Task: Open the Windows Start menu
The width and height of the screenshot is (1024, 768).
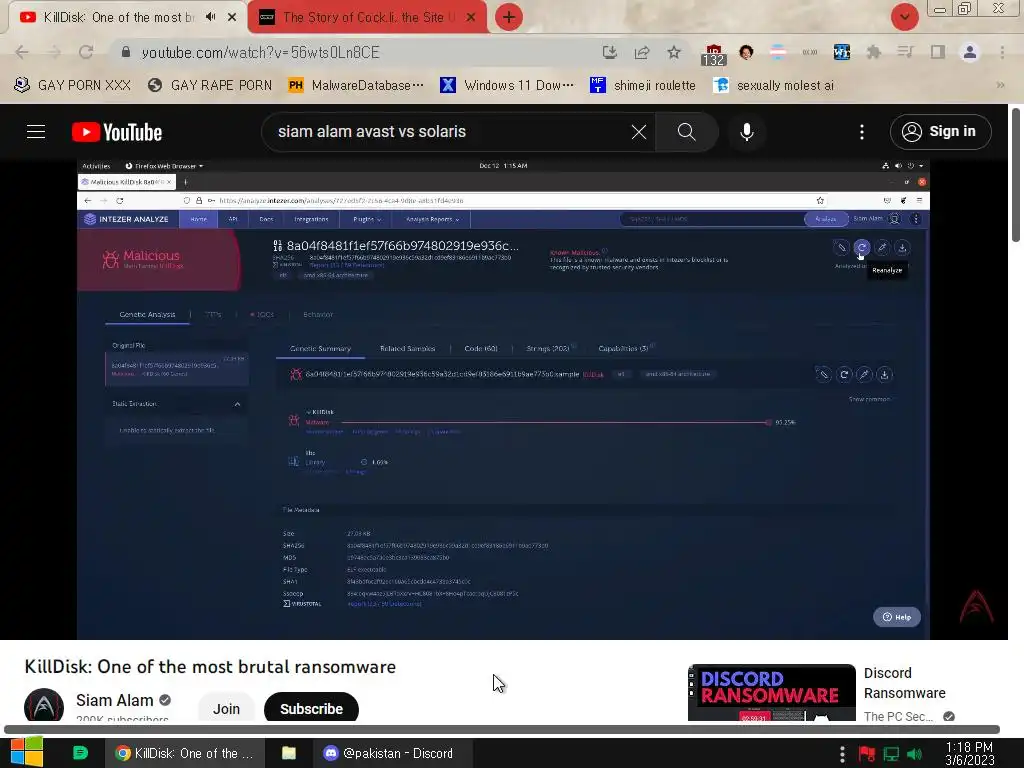Action: point(26,752)
